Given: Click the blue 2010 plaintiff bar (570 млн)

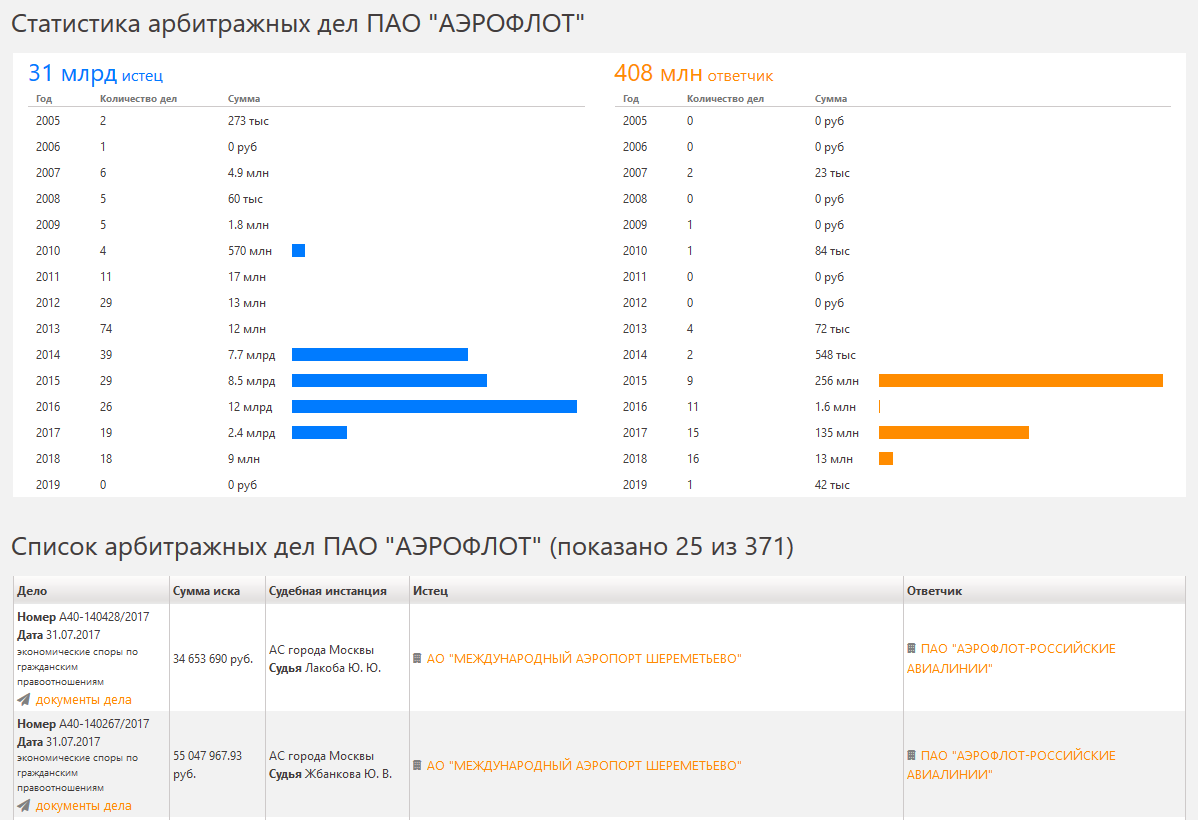Looking at the screenshot, I should 299,251.
